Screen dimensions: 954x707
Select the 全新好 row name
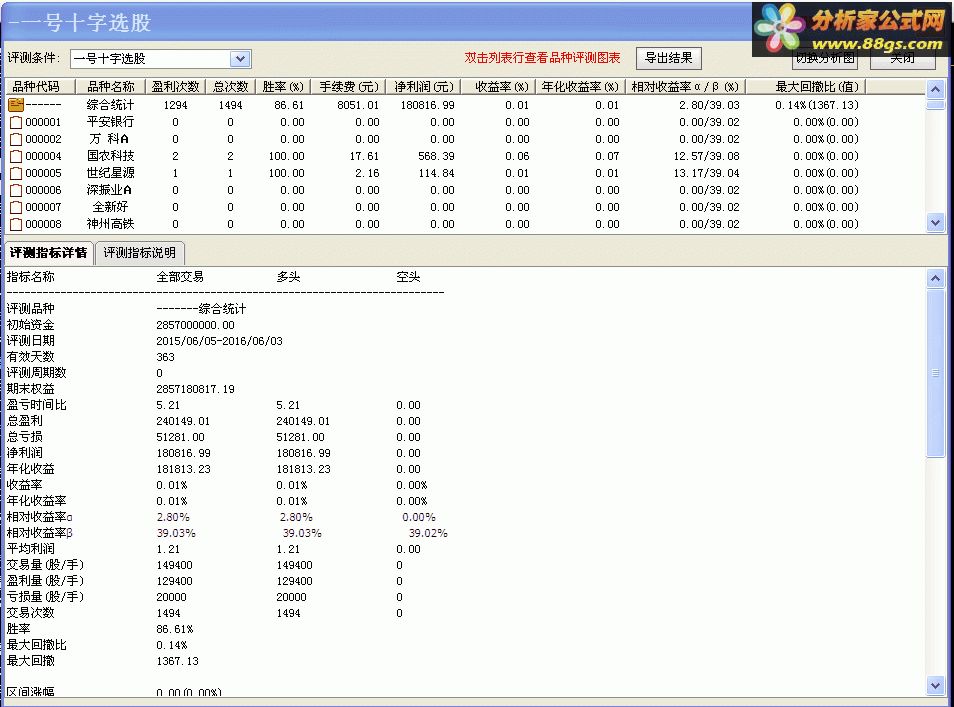tap(110, 207)
